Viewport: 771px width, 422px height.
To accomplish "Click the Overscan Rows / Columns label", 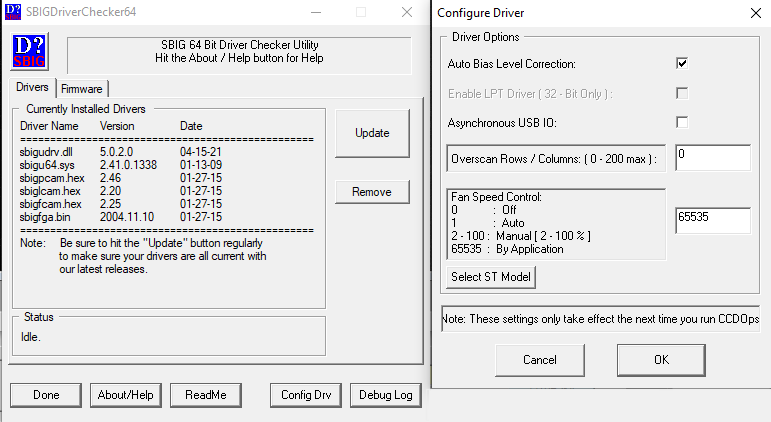I will coord(554,159).
